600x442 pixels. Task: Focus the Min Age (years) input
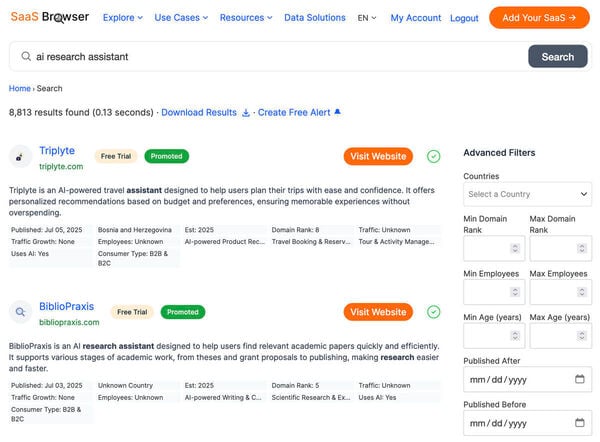(x=494, y=336)
